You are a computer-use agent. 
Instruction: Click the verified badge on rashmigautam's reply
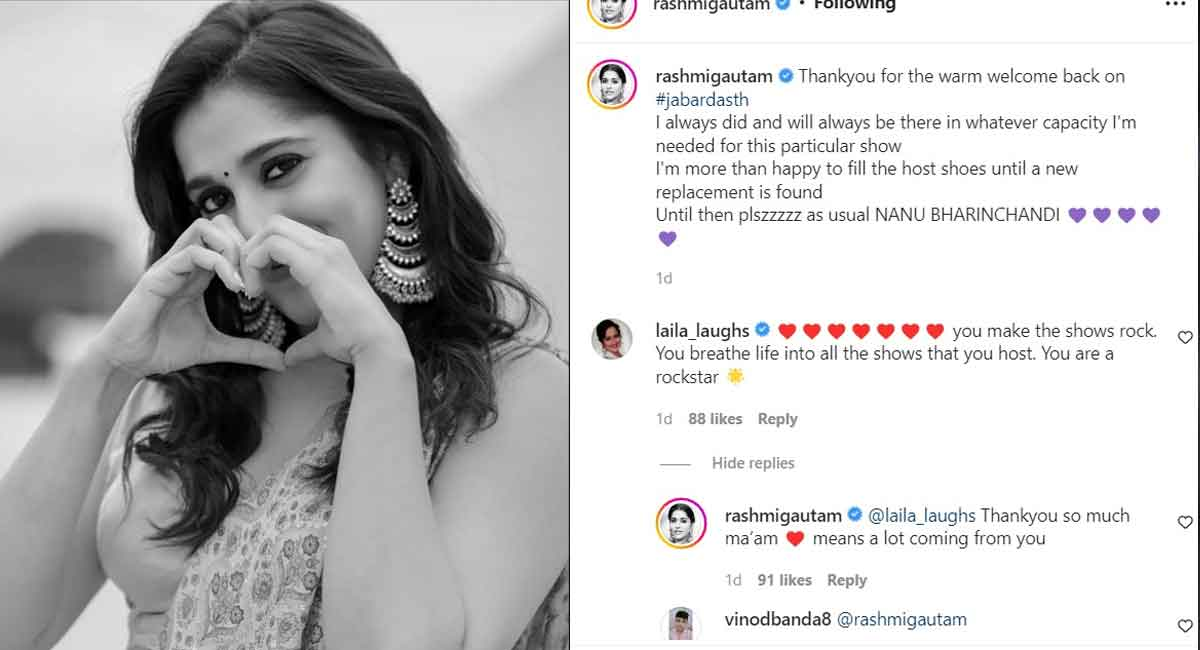(855, 515)
